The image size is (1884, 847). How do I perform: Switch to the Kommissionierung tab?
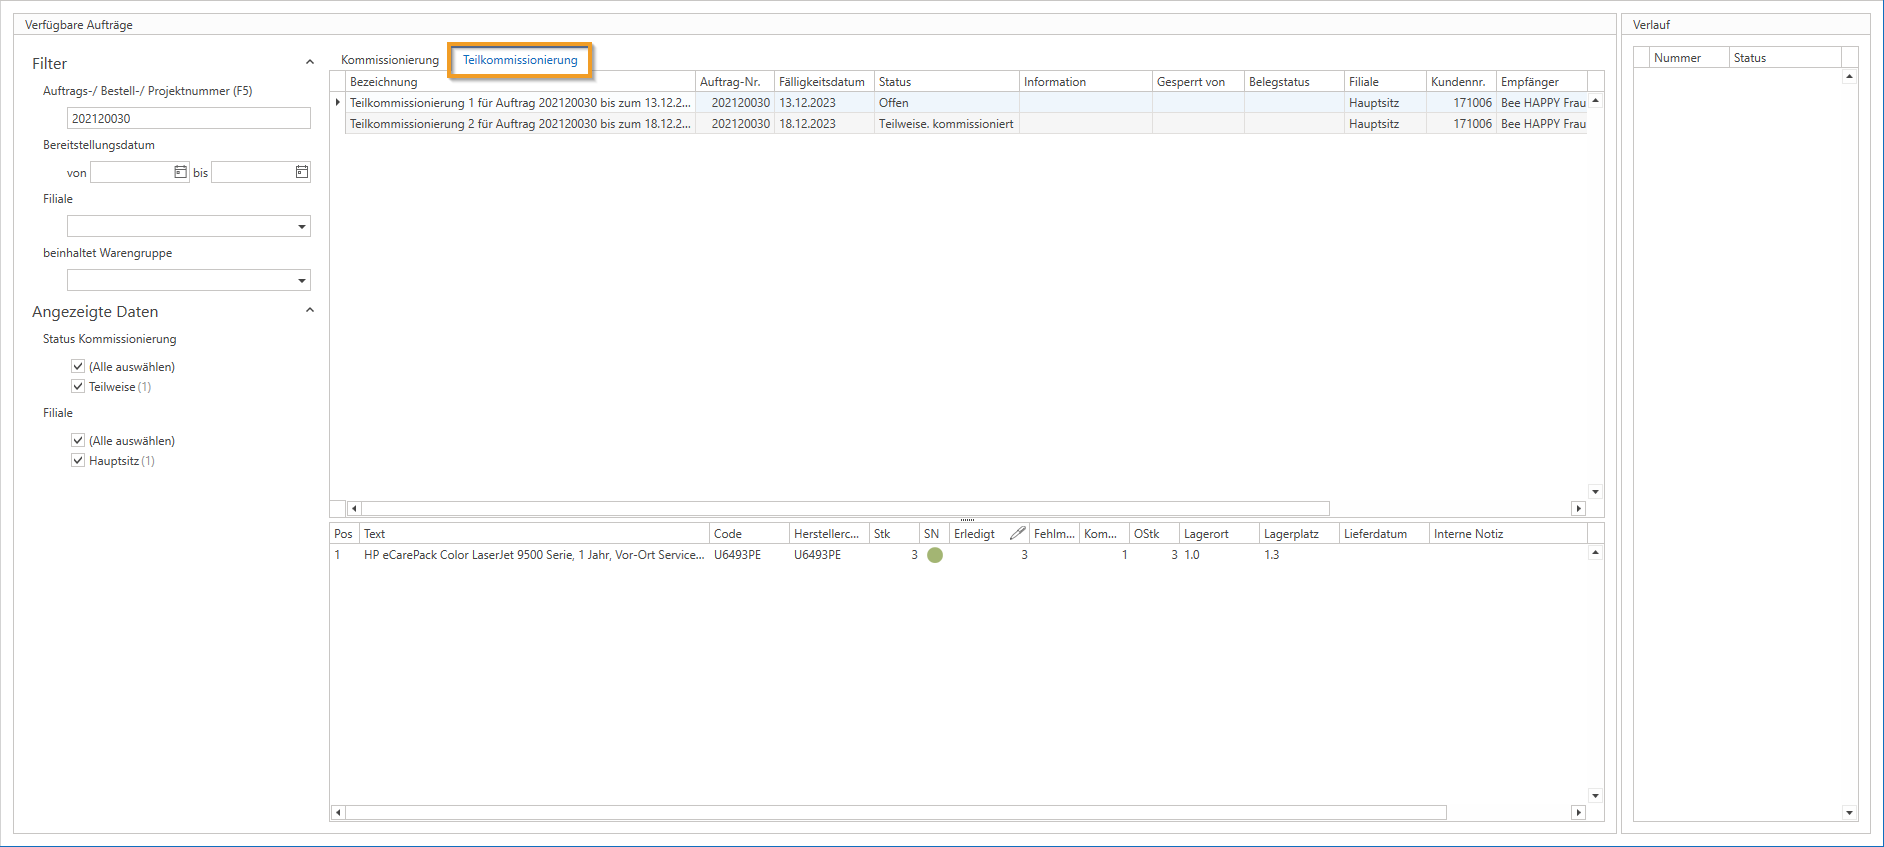(389, 60)
